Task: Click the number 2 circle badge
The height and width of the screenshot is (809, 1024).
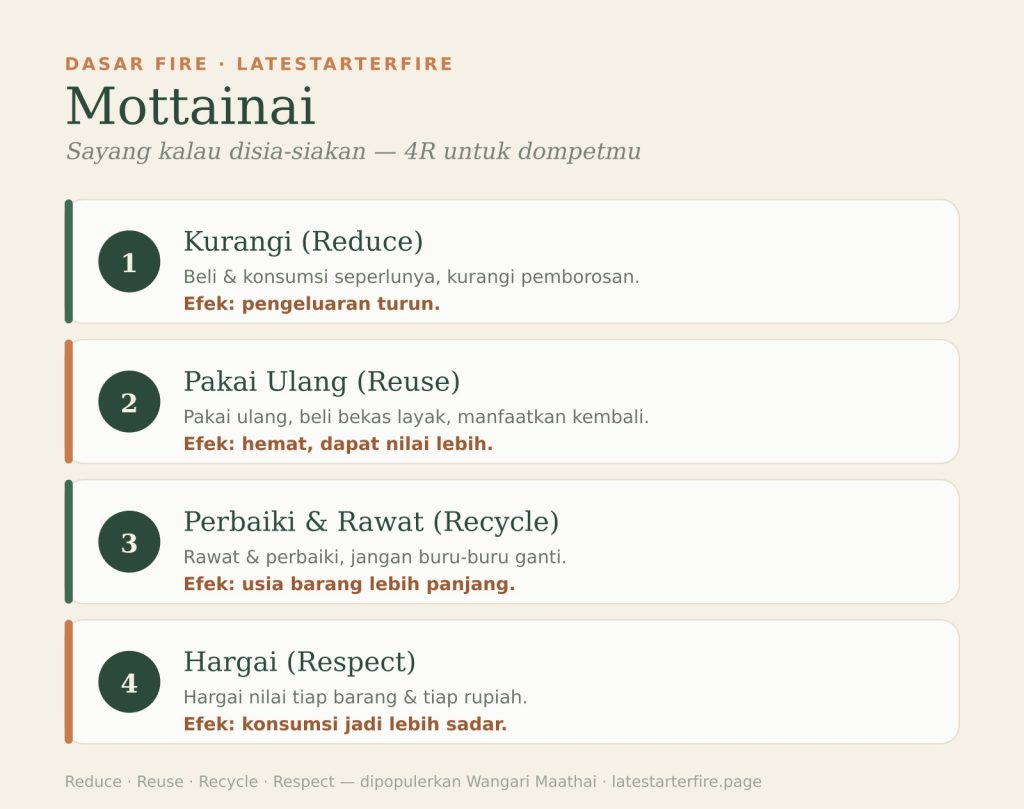Action: pyautogui.click(x=129, y=402)
